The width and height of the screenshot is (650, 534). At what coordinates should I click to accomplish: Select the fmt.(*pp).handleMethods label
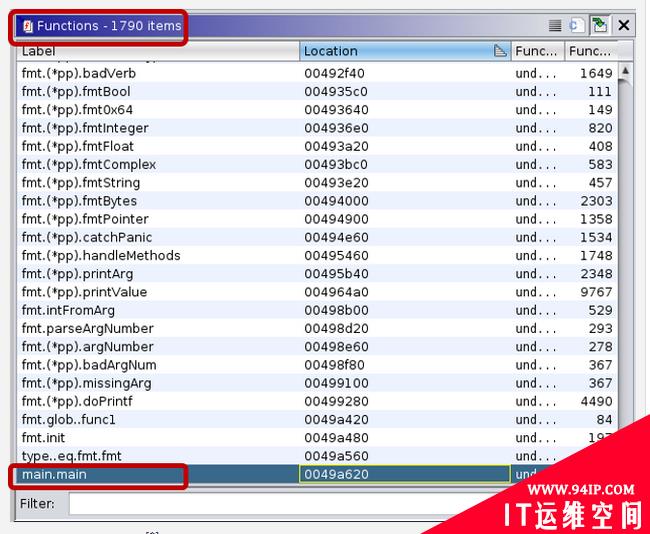point(101,256)
